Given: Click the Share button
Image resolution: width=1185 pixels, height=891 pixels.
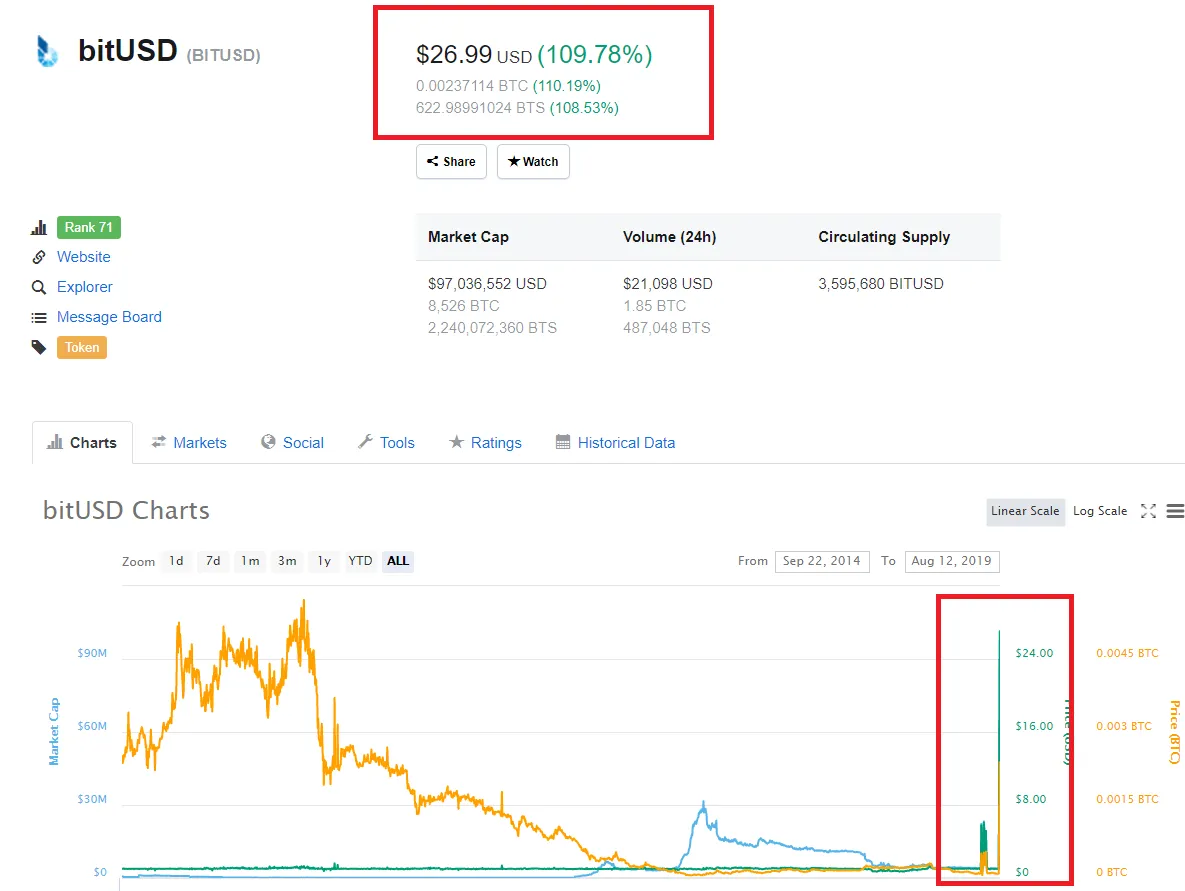Looking at the screenshot, I should (451, 162).
